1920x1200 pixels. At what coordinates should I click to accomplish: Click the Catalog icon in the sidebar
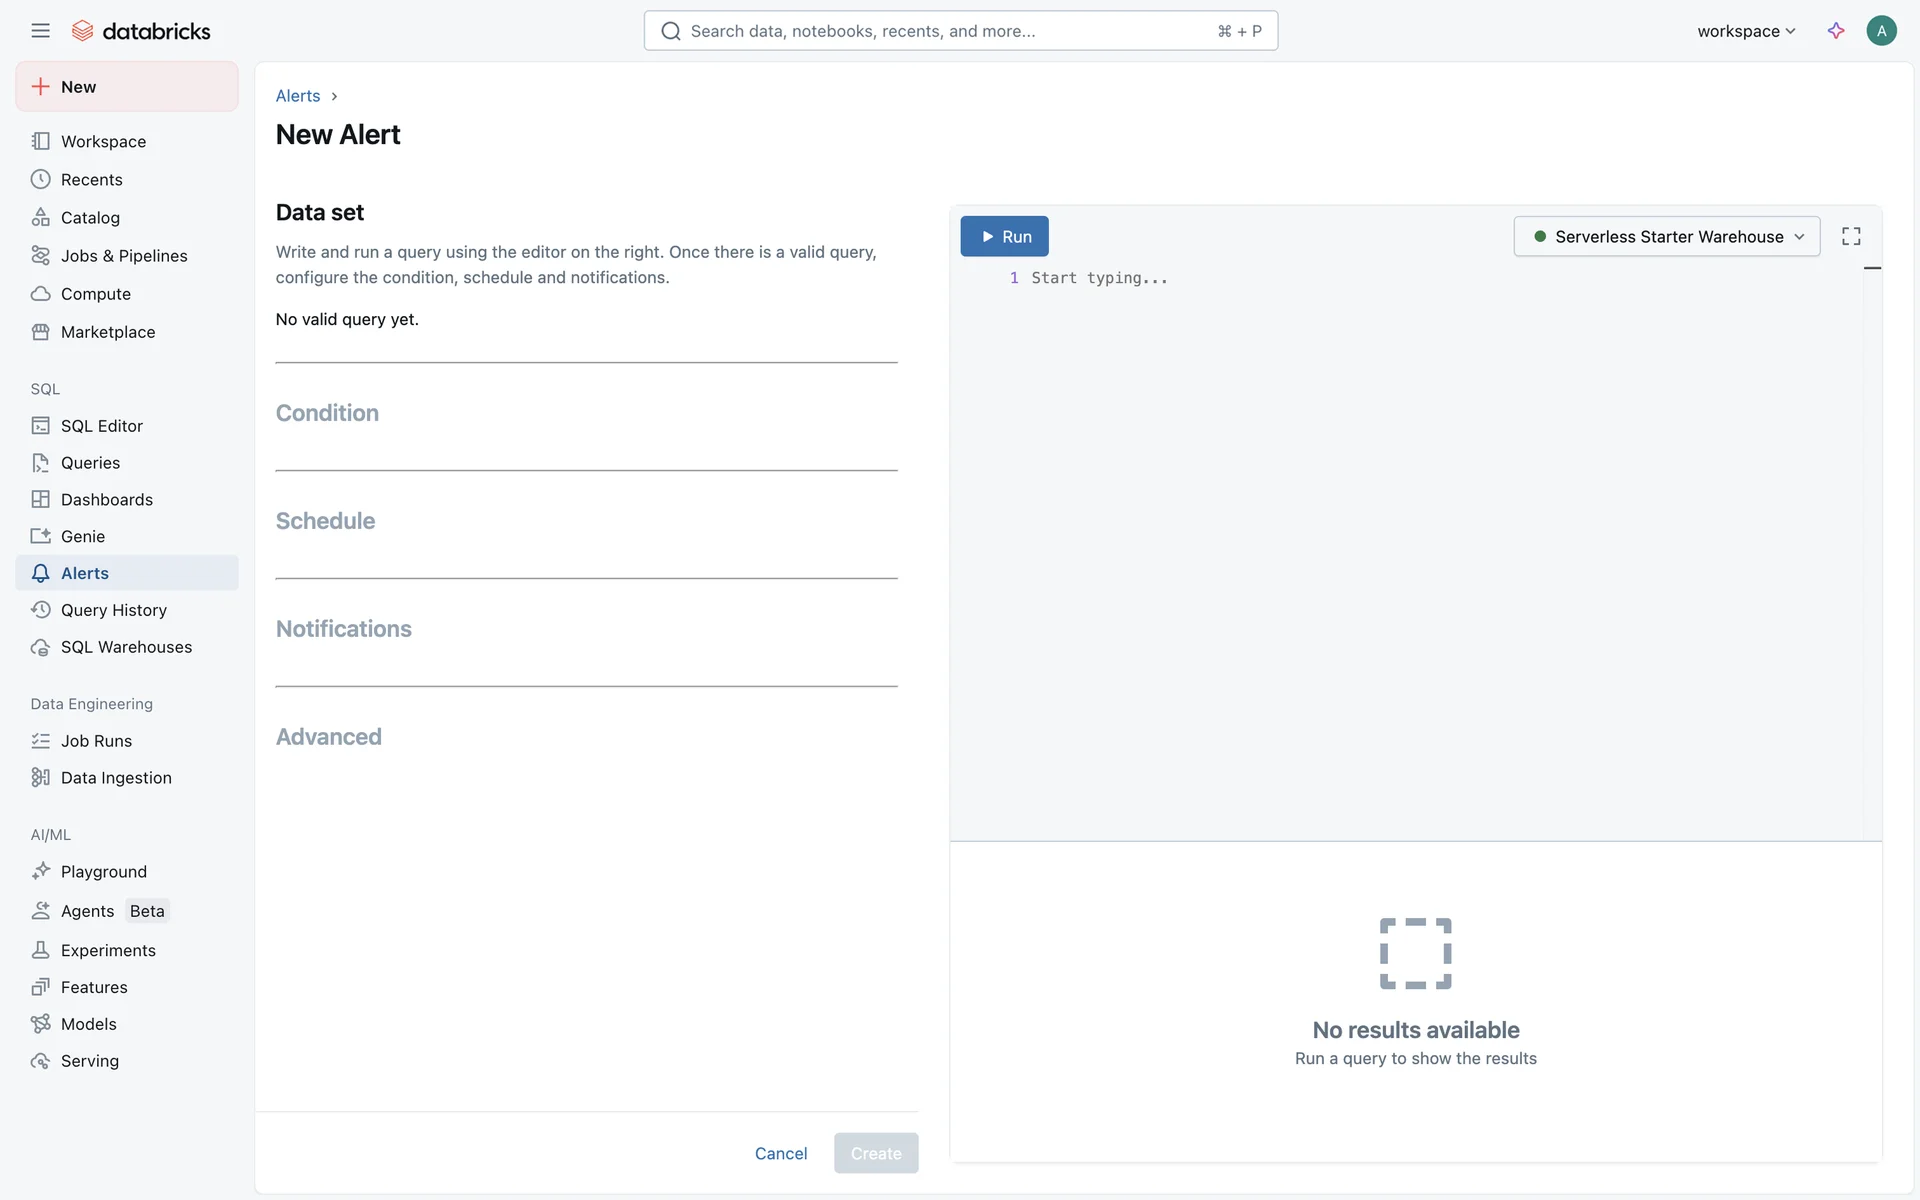point(40,218)
